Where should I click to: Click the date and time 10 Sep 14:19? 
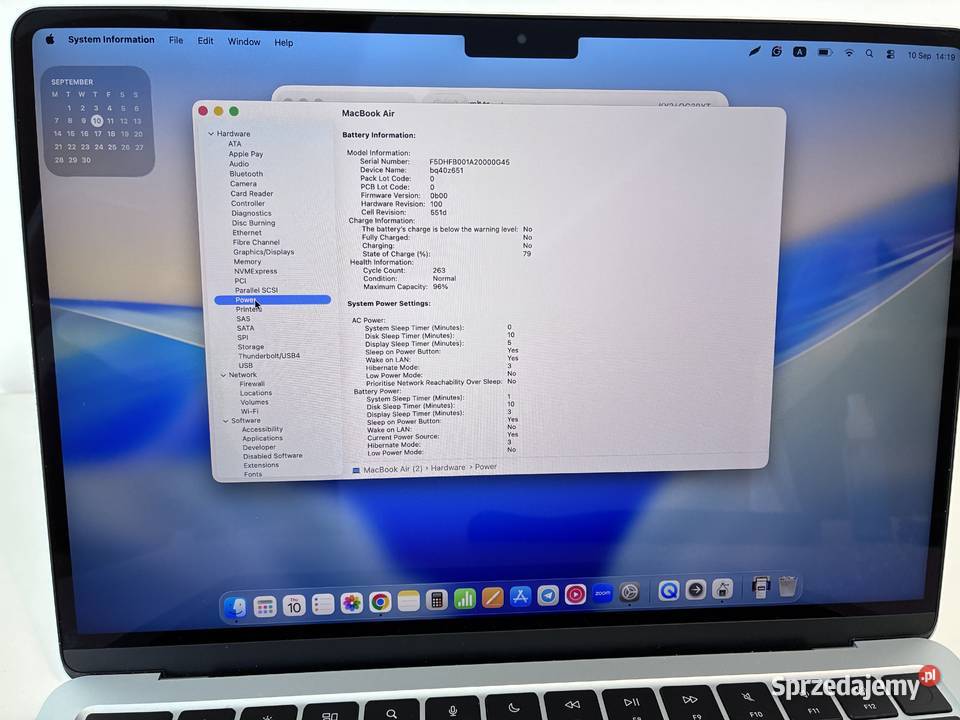(x=931, y=56)
